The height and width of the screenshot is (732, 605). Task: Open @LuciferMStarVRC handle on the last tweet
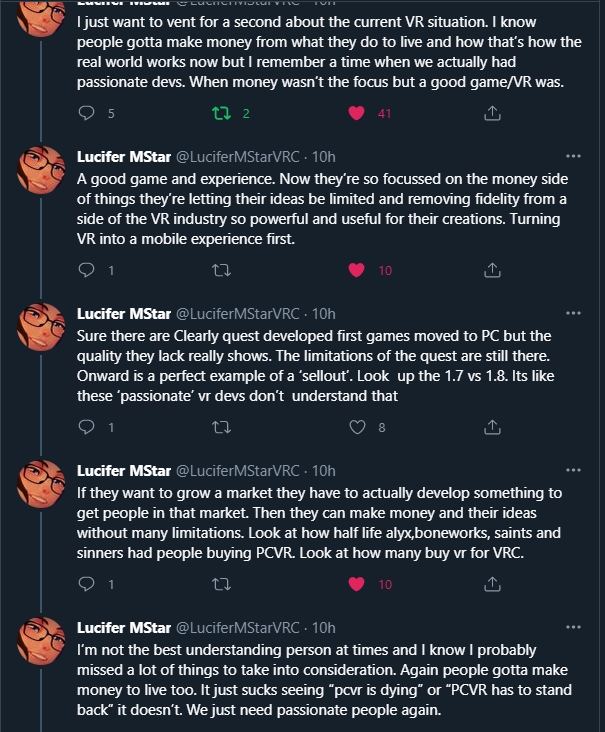pyautogui.click(x=238, y=628)
